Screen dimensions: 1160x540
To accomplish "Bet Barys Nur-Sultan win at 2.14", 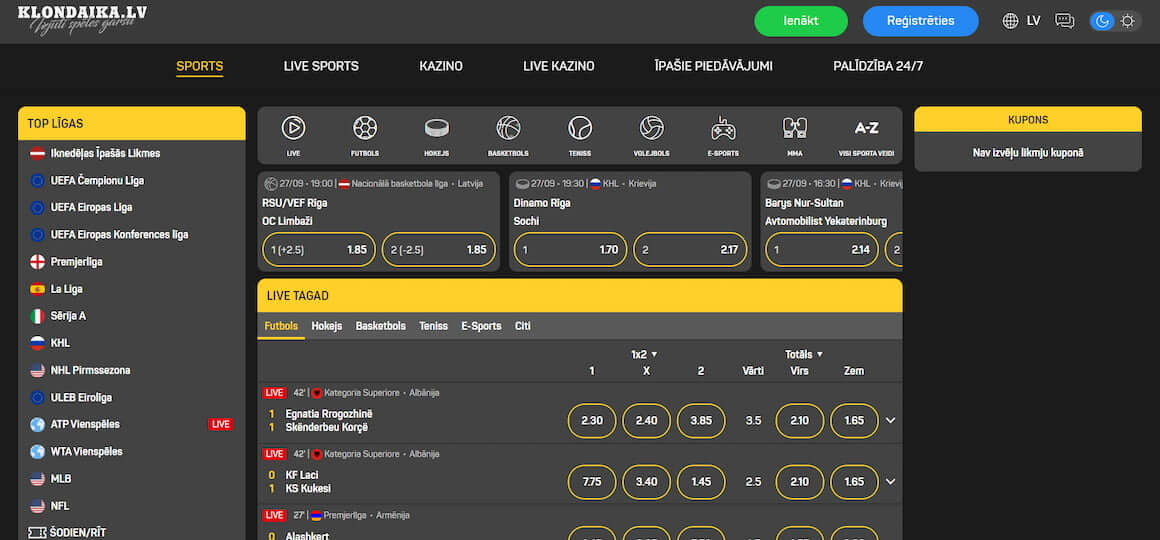I will tap(822, 250).
